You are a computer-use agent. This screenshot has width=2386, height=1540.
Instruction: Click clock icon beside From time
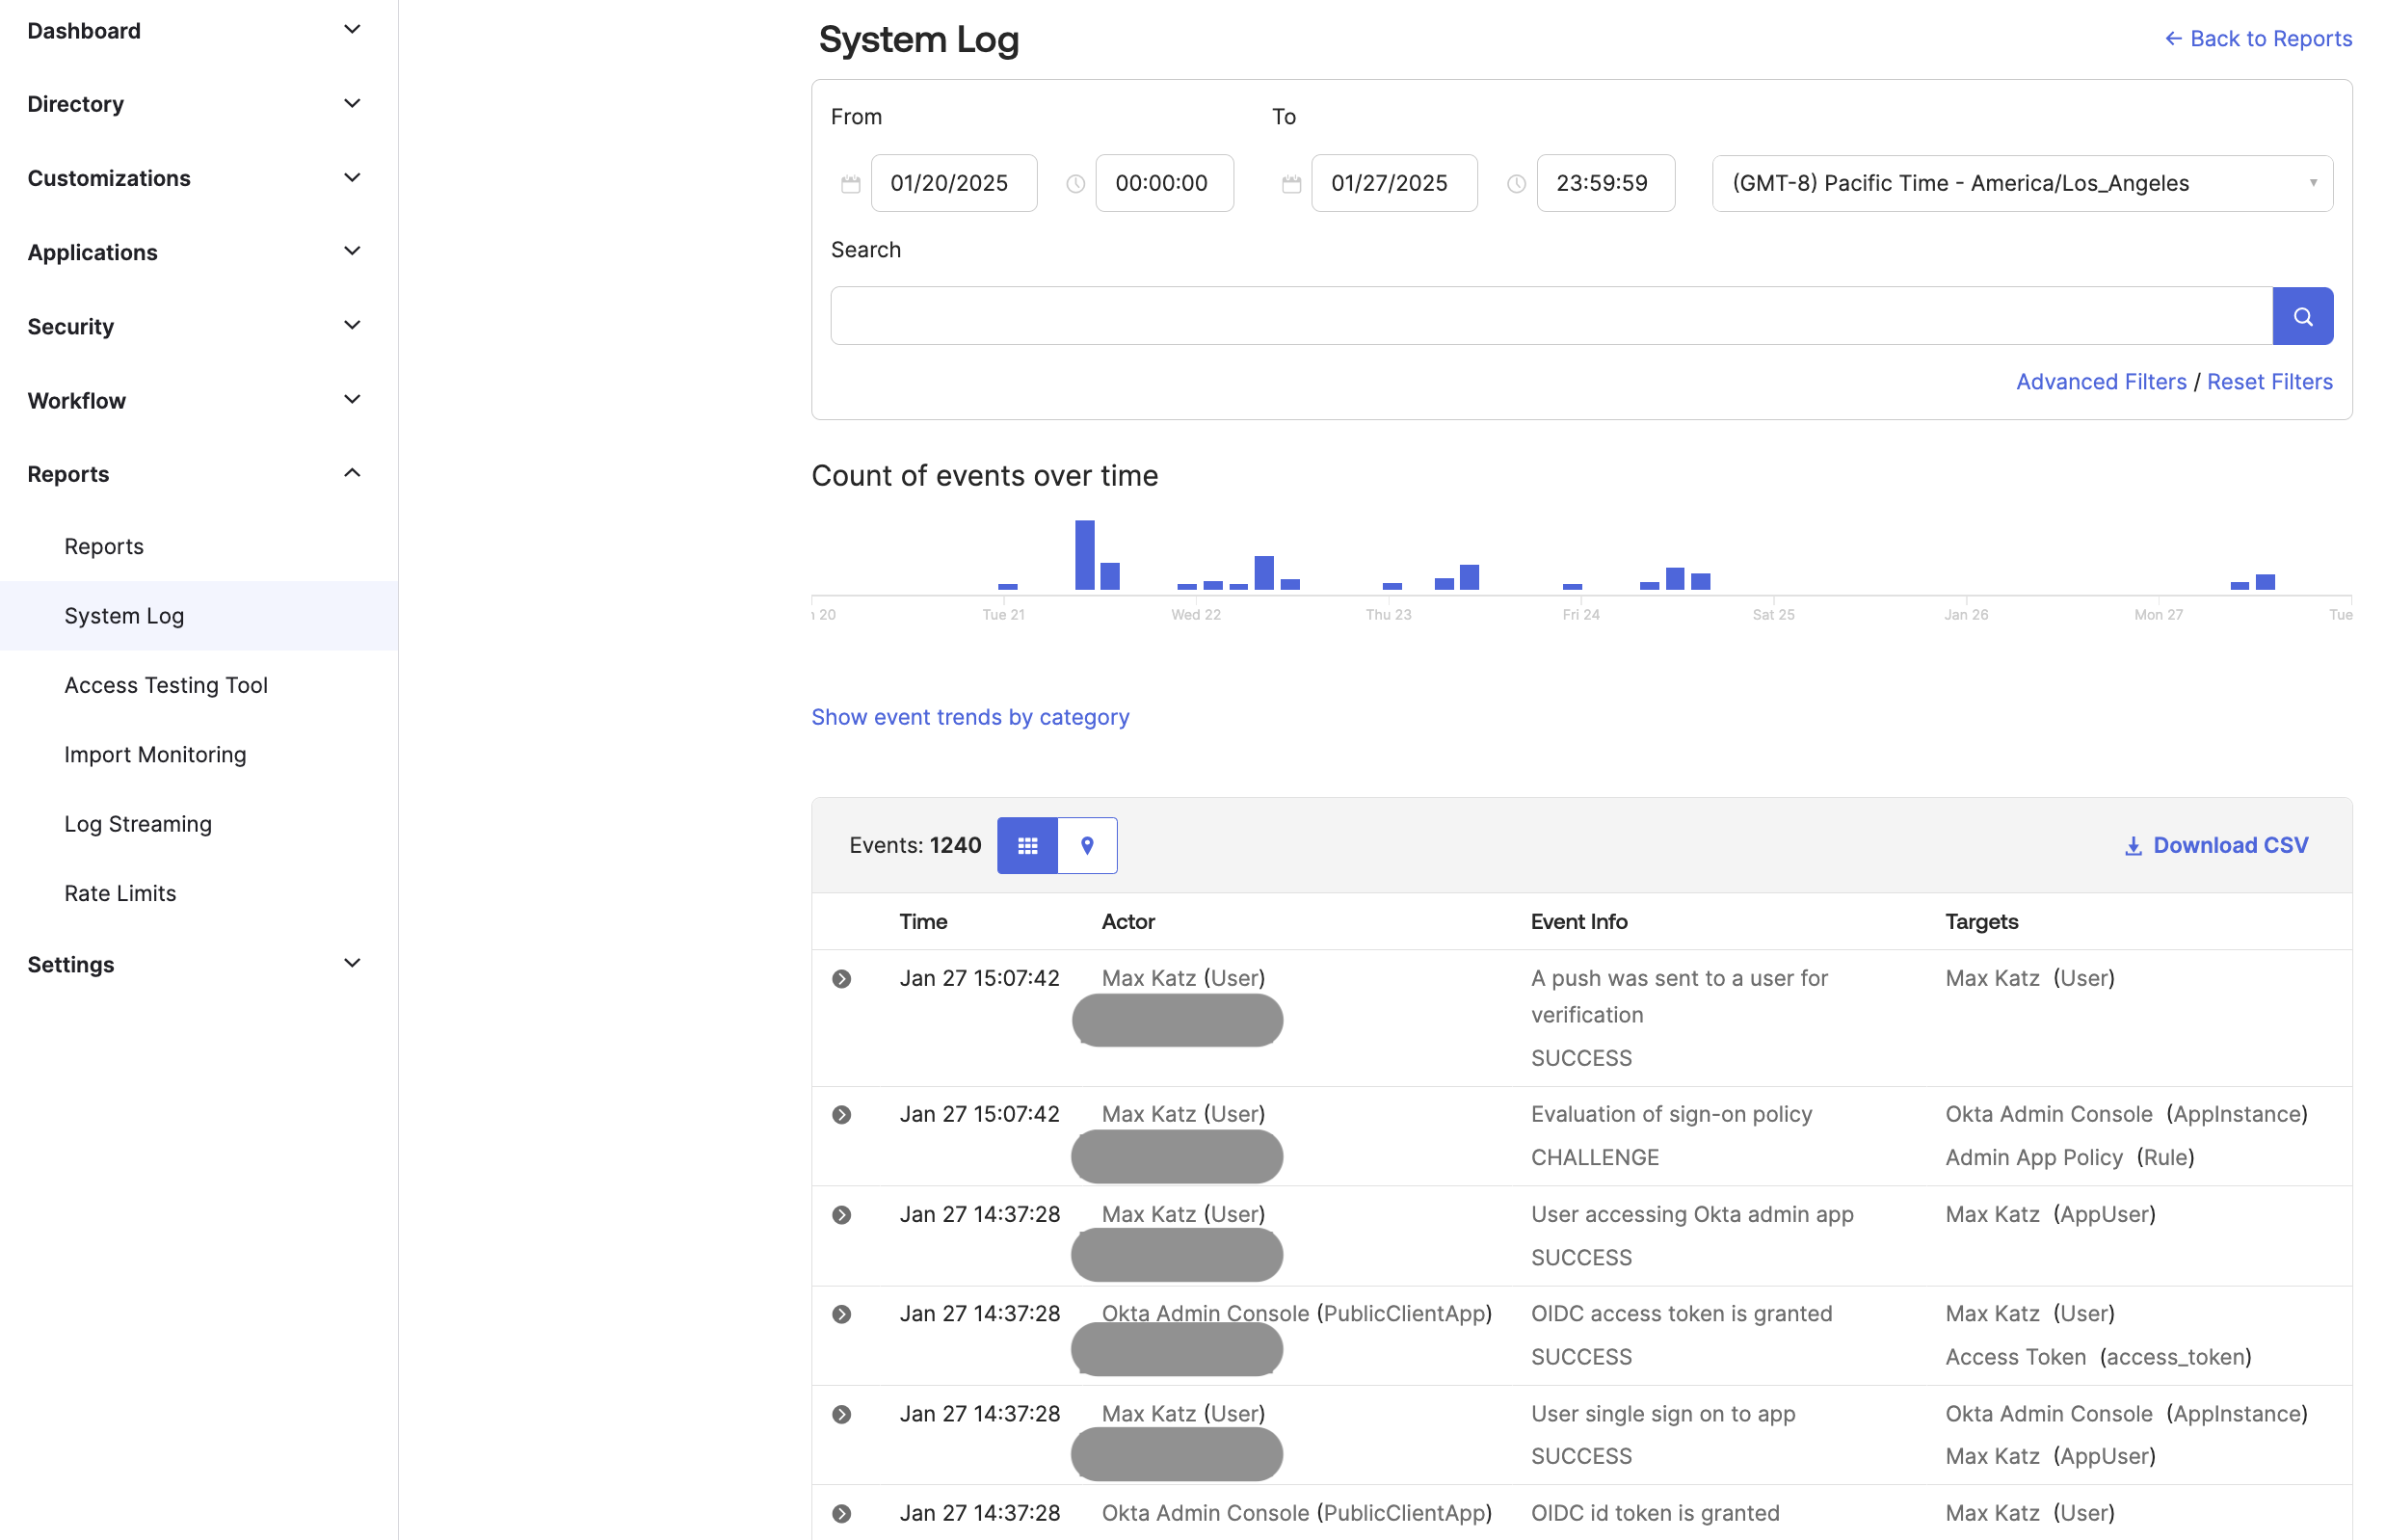coord(1075,184)
